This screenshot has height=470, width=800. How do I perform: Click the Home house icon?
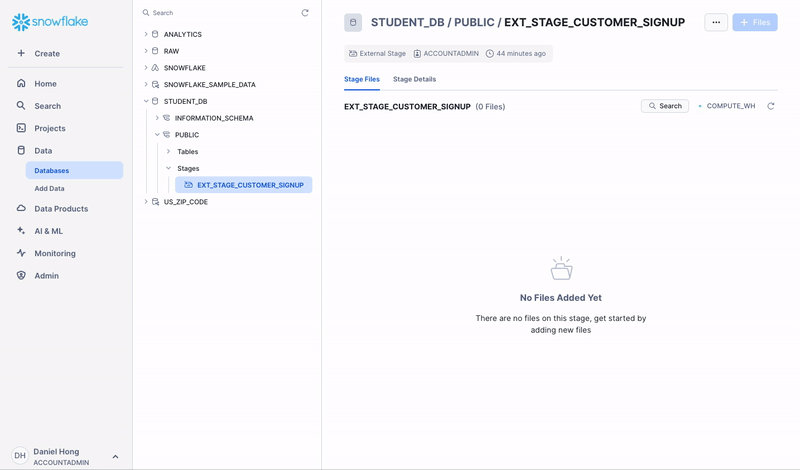[21, 83]
